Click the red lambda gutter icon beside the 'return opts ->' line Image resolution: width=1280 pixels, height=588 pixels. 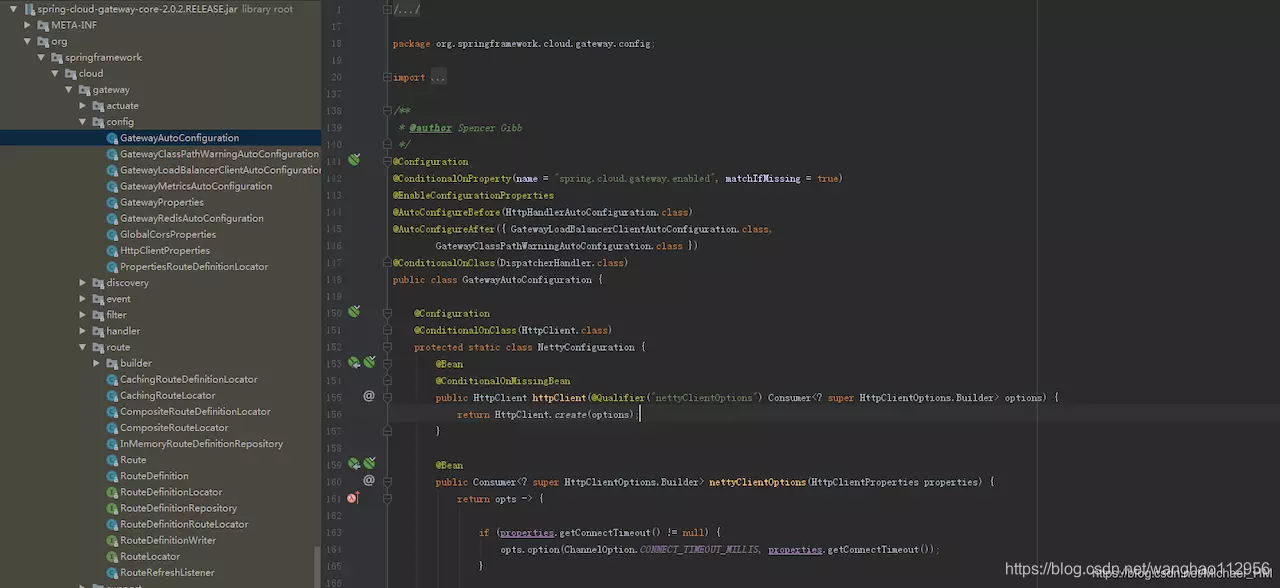[x=352, y=498]
